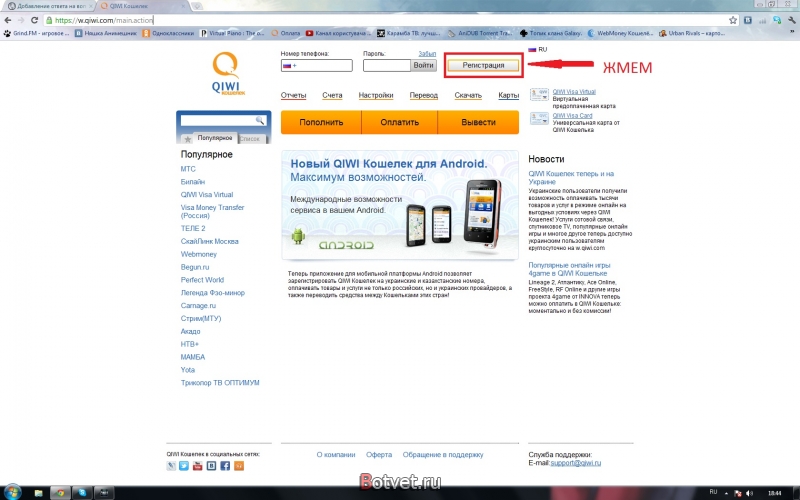Click the QIWI Visa Virtual card icon
This screenshot has width=800, height=500.
[x=539, y=94]
